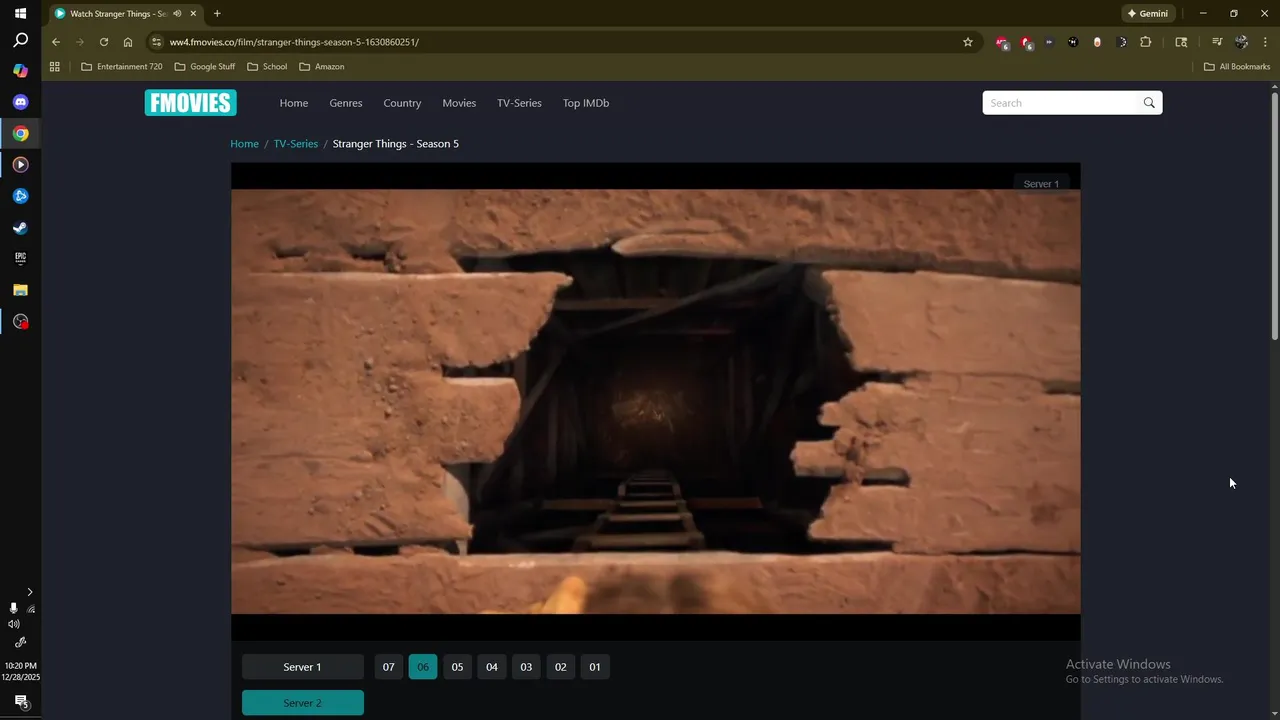The height and width of the screenshot is (720, 1280).
Task: Open Epic Games launcher from taskbar
Action: [20, 258]
